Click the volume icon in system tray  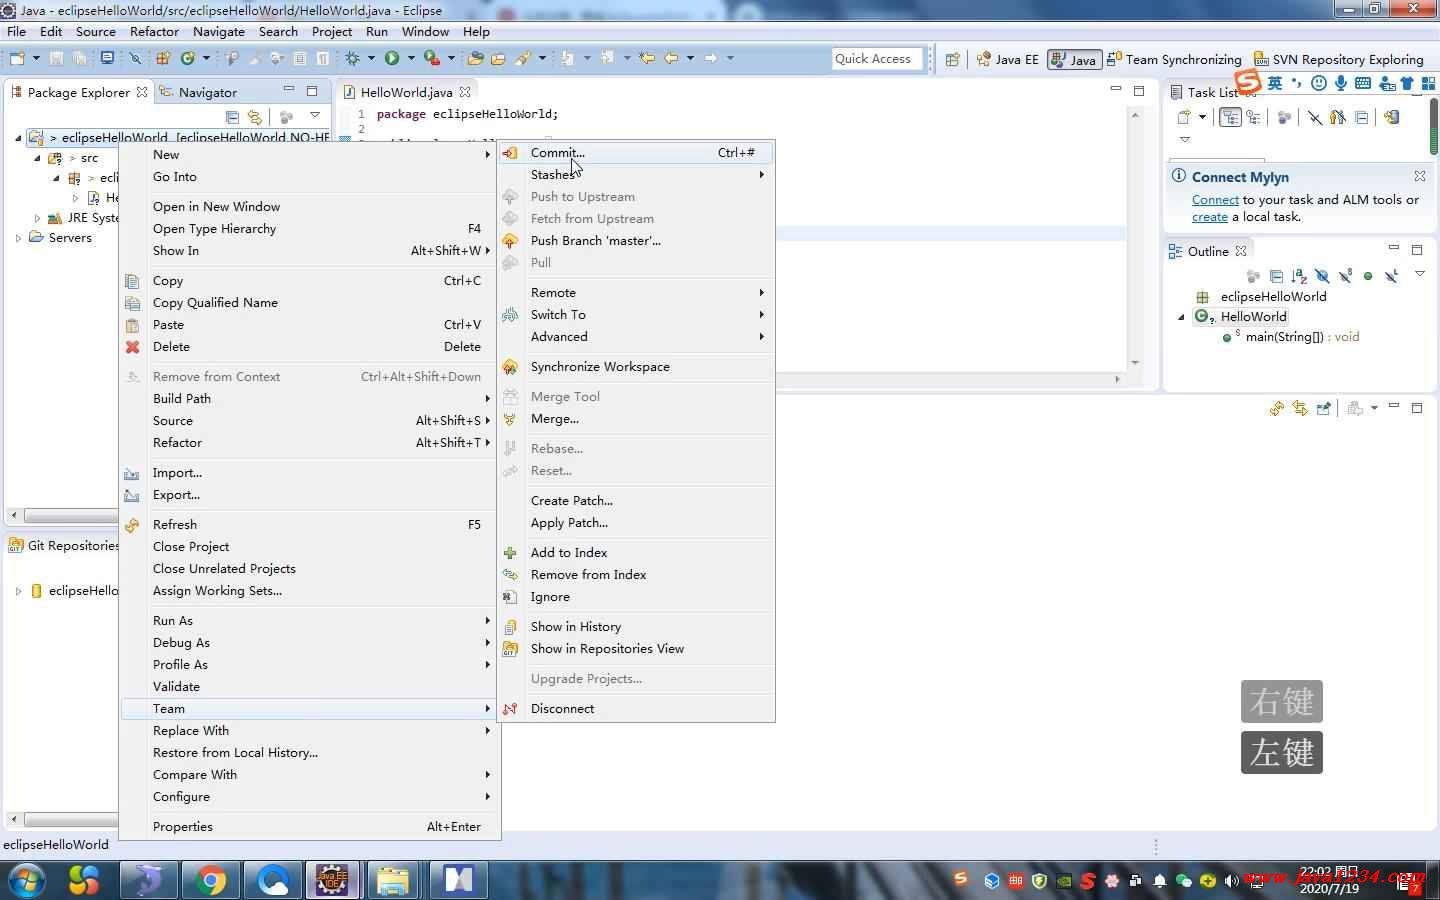coord(1231,881)
